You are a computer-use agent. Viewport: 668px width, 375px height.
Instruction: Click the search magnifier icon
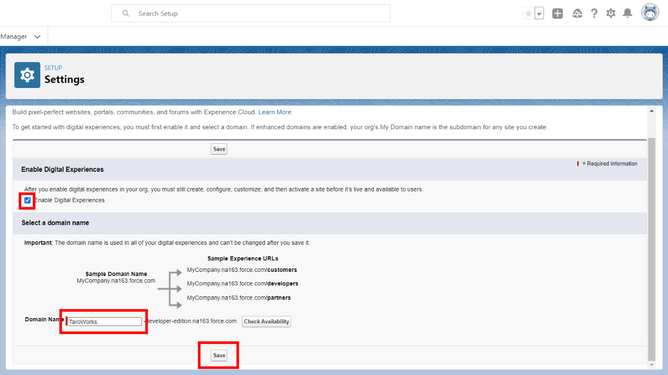126,14
